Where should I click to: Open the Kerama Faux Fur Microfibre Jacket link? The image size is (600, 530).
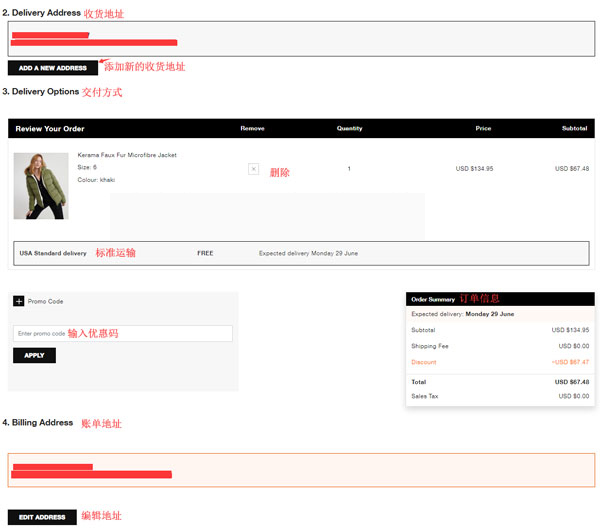127,155
